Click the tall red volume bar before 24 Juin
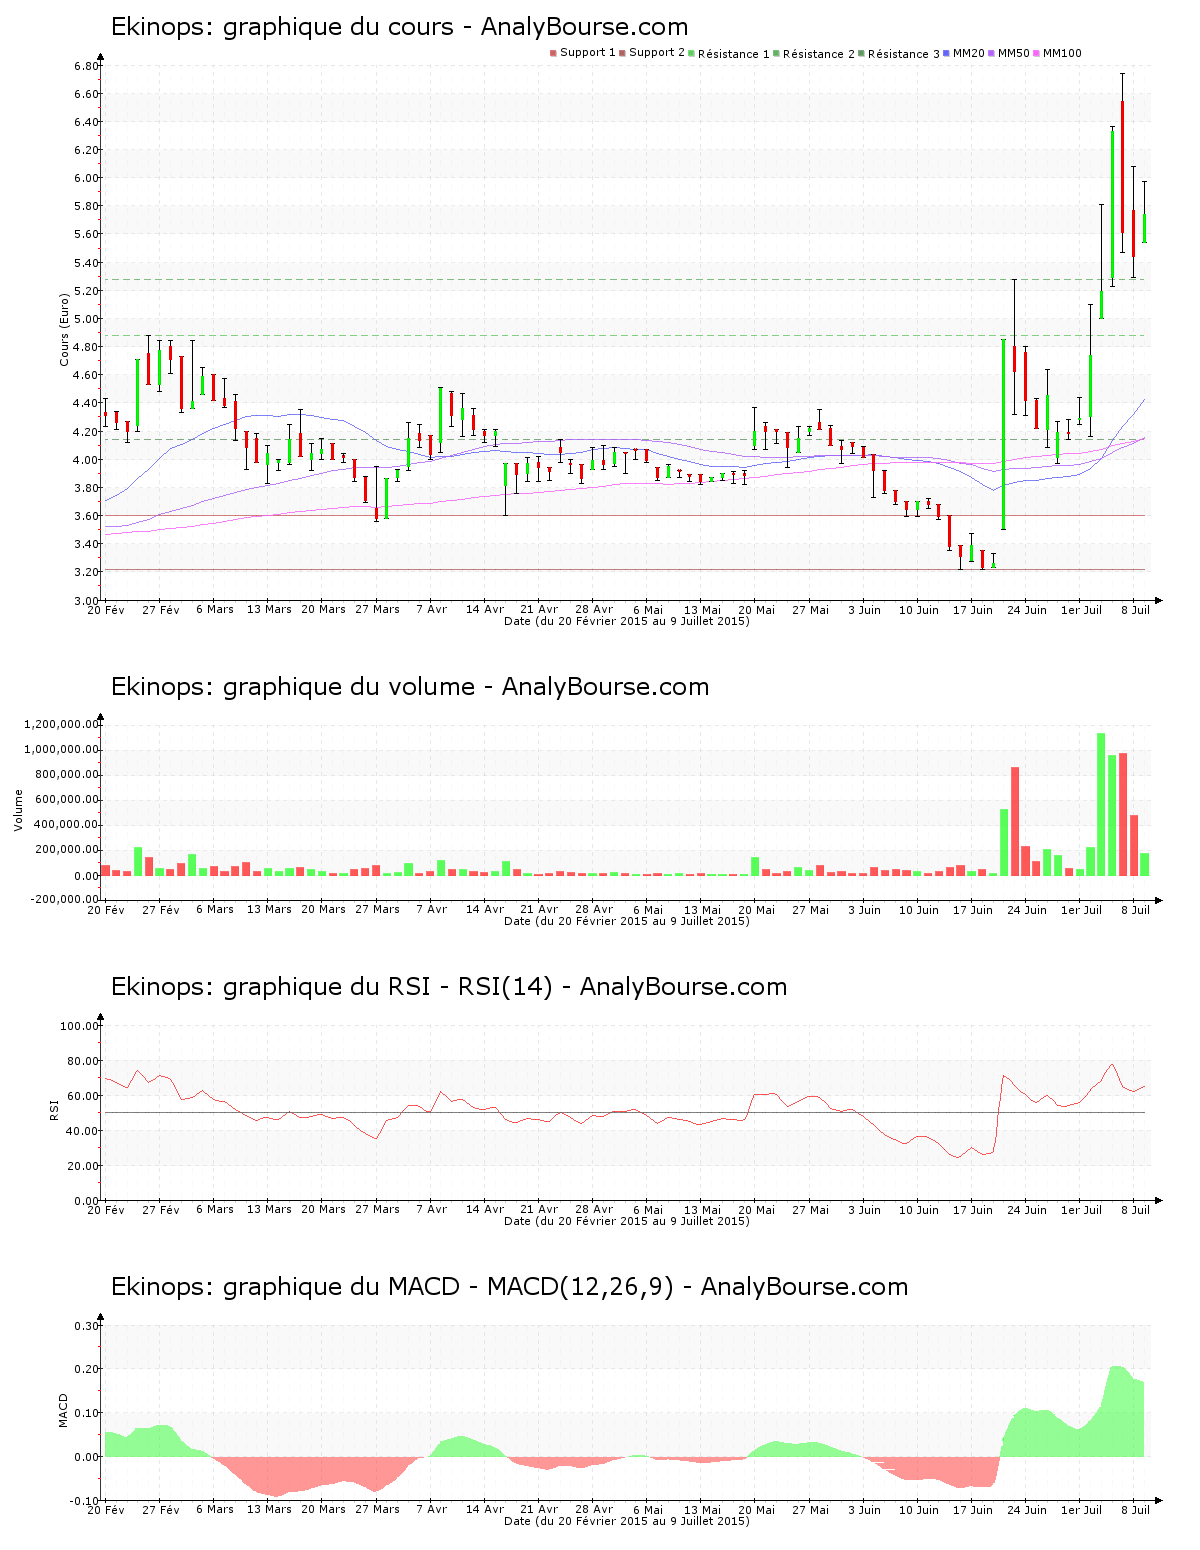This screenshot has width=1200, height=1550. (1015, 821)
